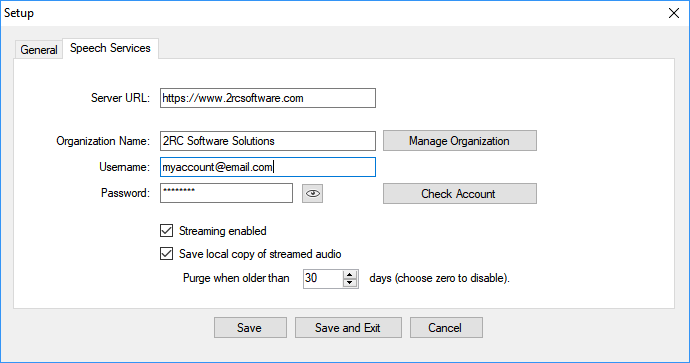The width and height of the screenshot is (690, 363).
Task: Click the 'Purge when older than' label
Action: [x=236, y=278]
